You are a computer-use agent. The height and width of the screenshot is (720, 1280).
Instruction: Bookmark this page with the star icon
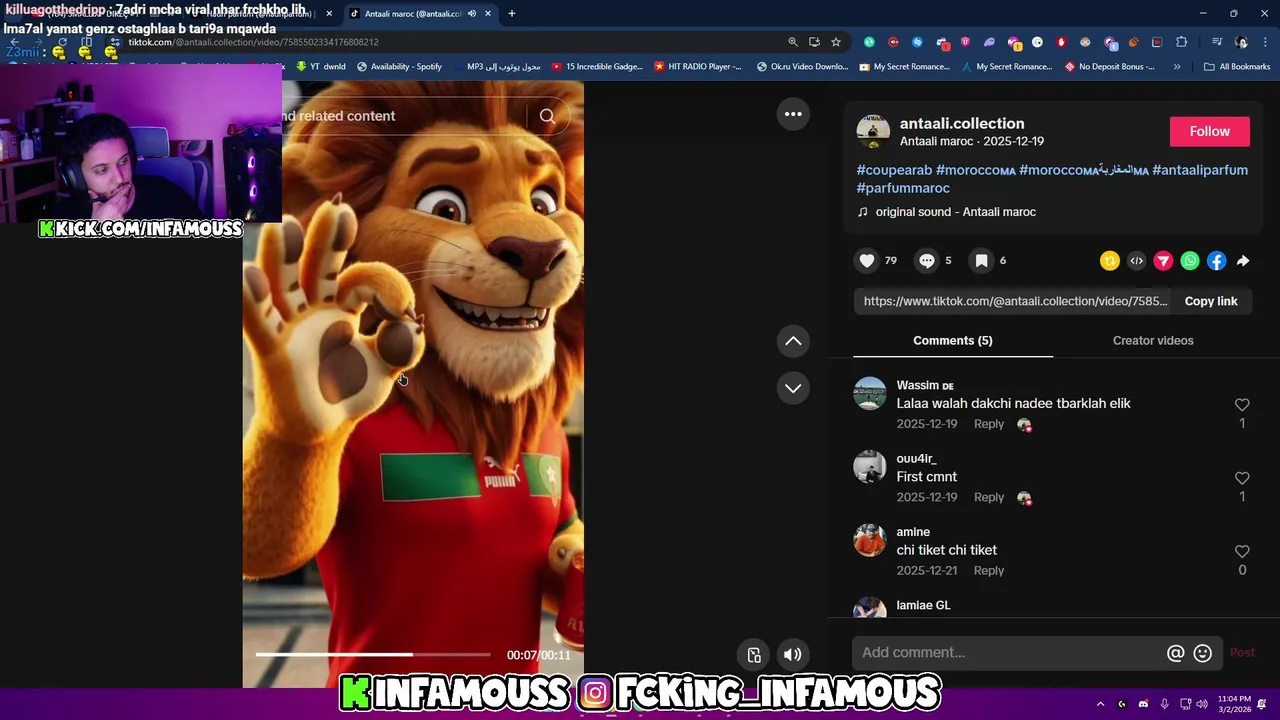836,42
